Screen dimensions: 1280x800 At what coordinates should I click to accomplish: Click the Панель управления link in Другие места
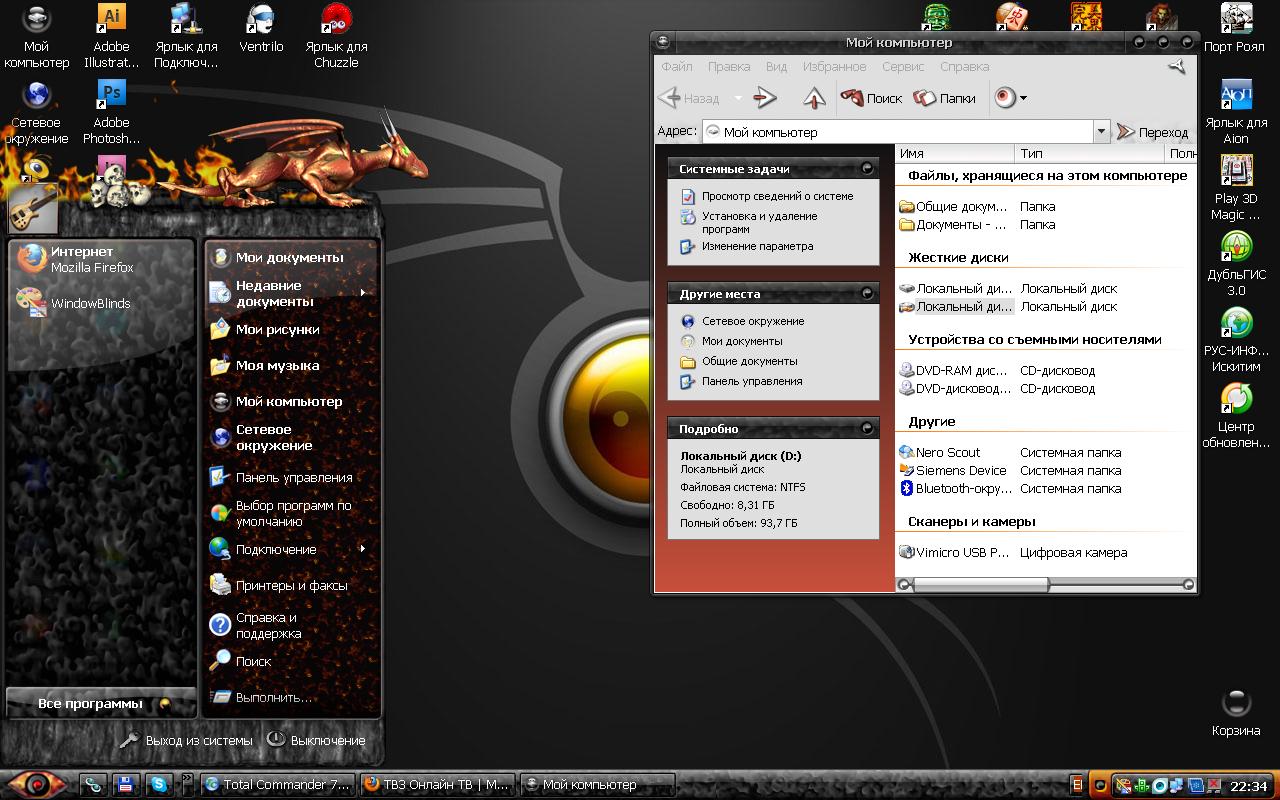click(x=751, y=381)
